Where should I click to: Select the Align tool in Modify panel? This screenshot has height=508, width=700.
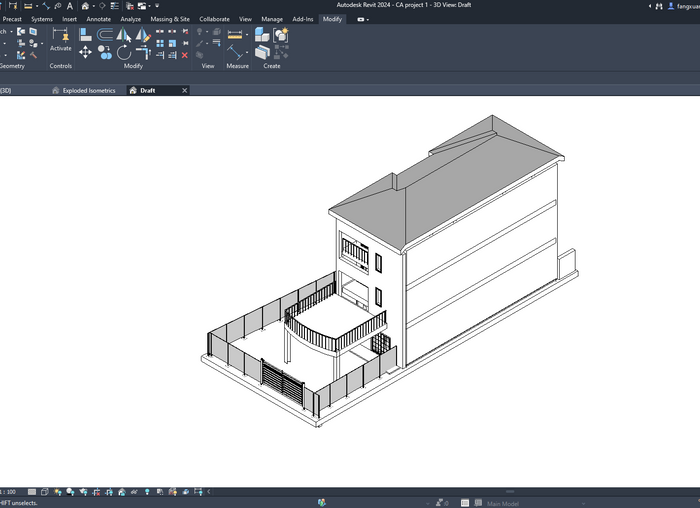click(x=85, y=34)
